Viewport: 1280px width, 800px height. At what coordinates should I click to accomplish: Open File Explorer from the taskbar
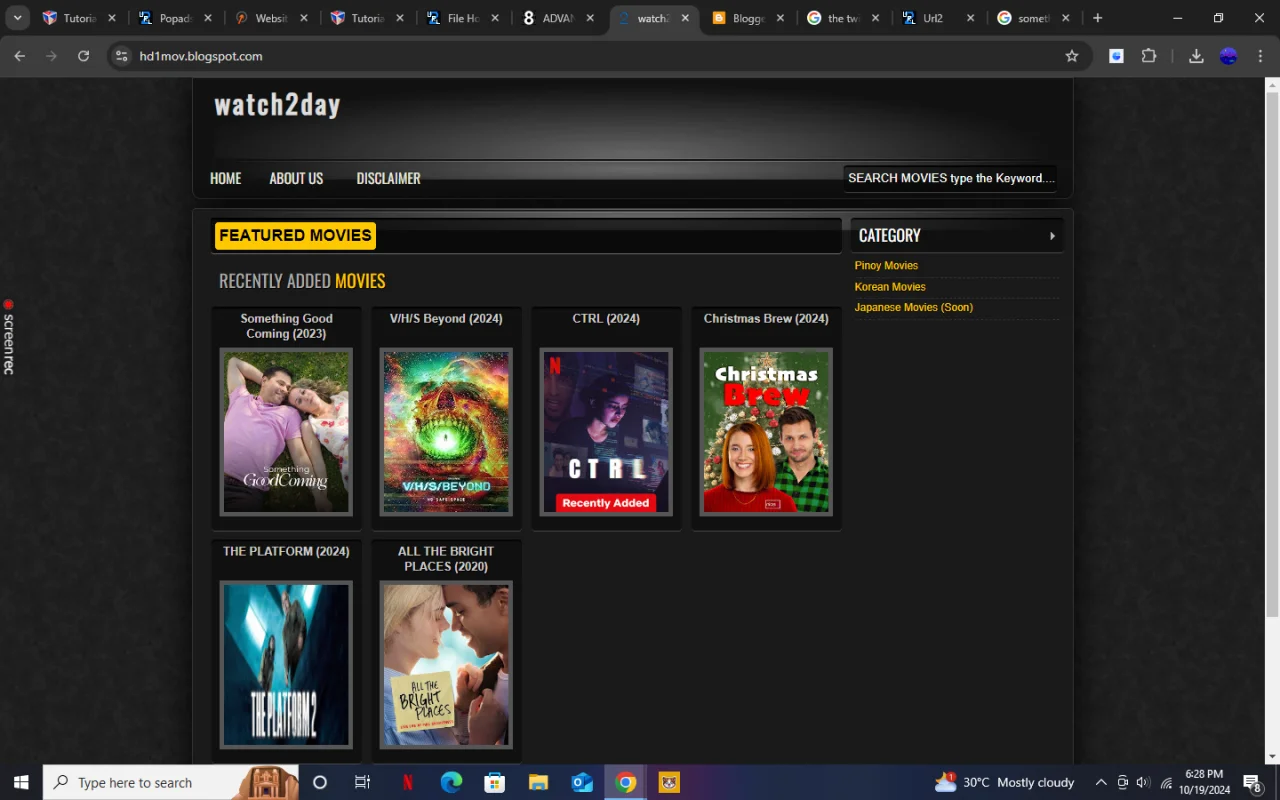(538, 782)
